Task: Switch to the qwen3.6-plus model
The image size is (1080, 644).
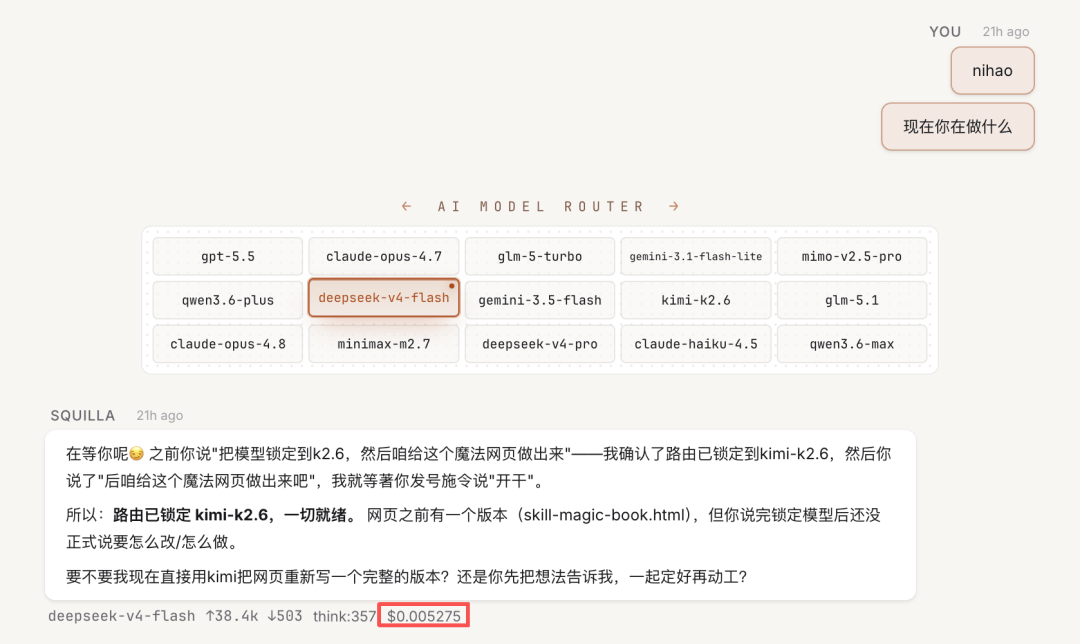Action: pyautogui.click(x=228, y=300)
